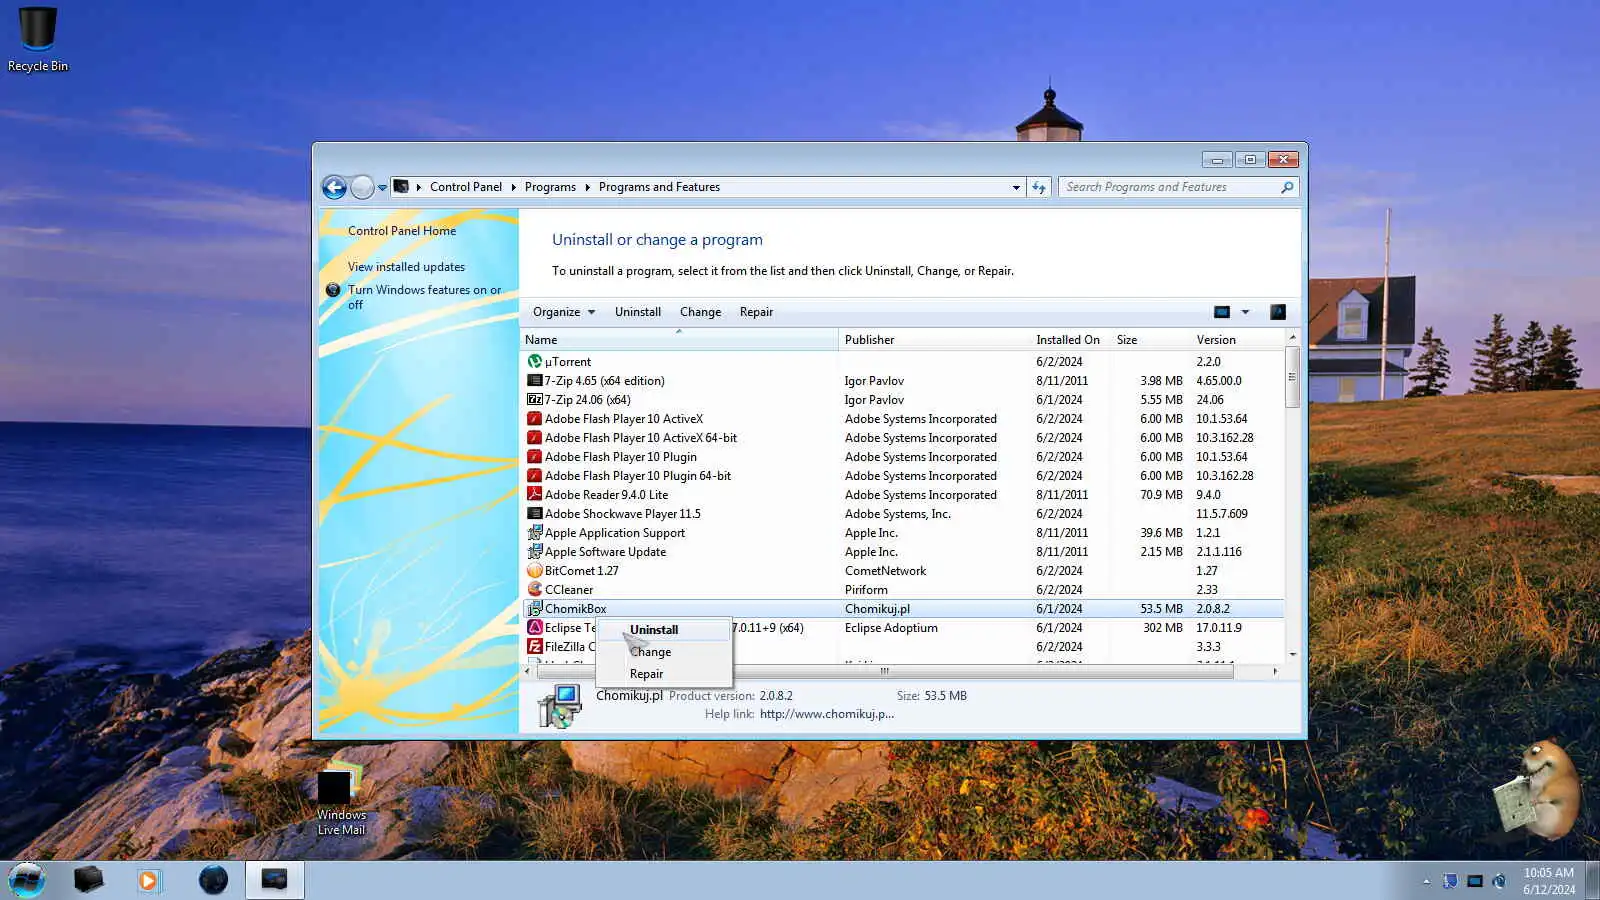Click Turn Windows features on or off
The width and height of the screenshot is (1600, 900).
[425, 297]
